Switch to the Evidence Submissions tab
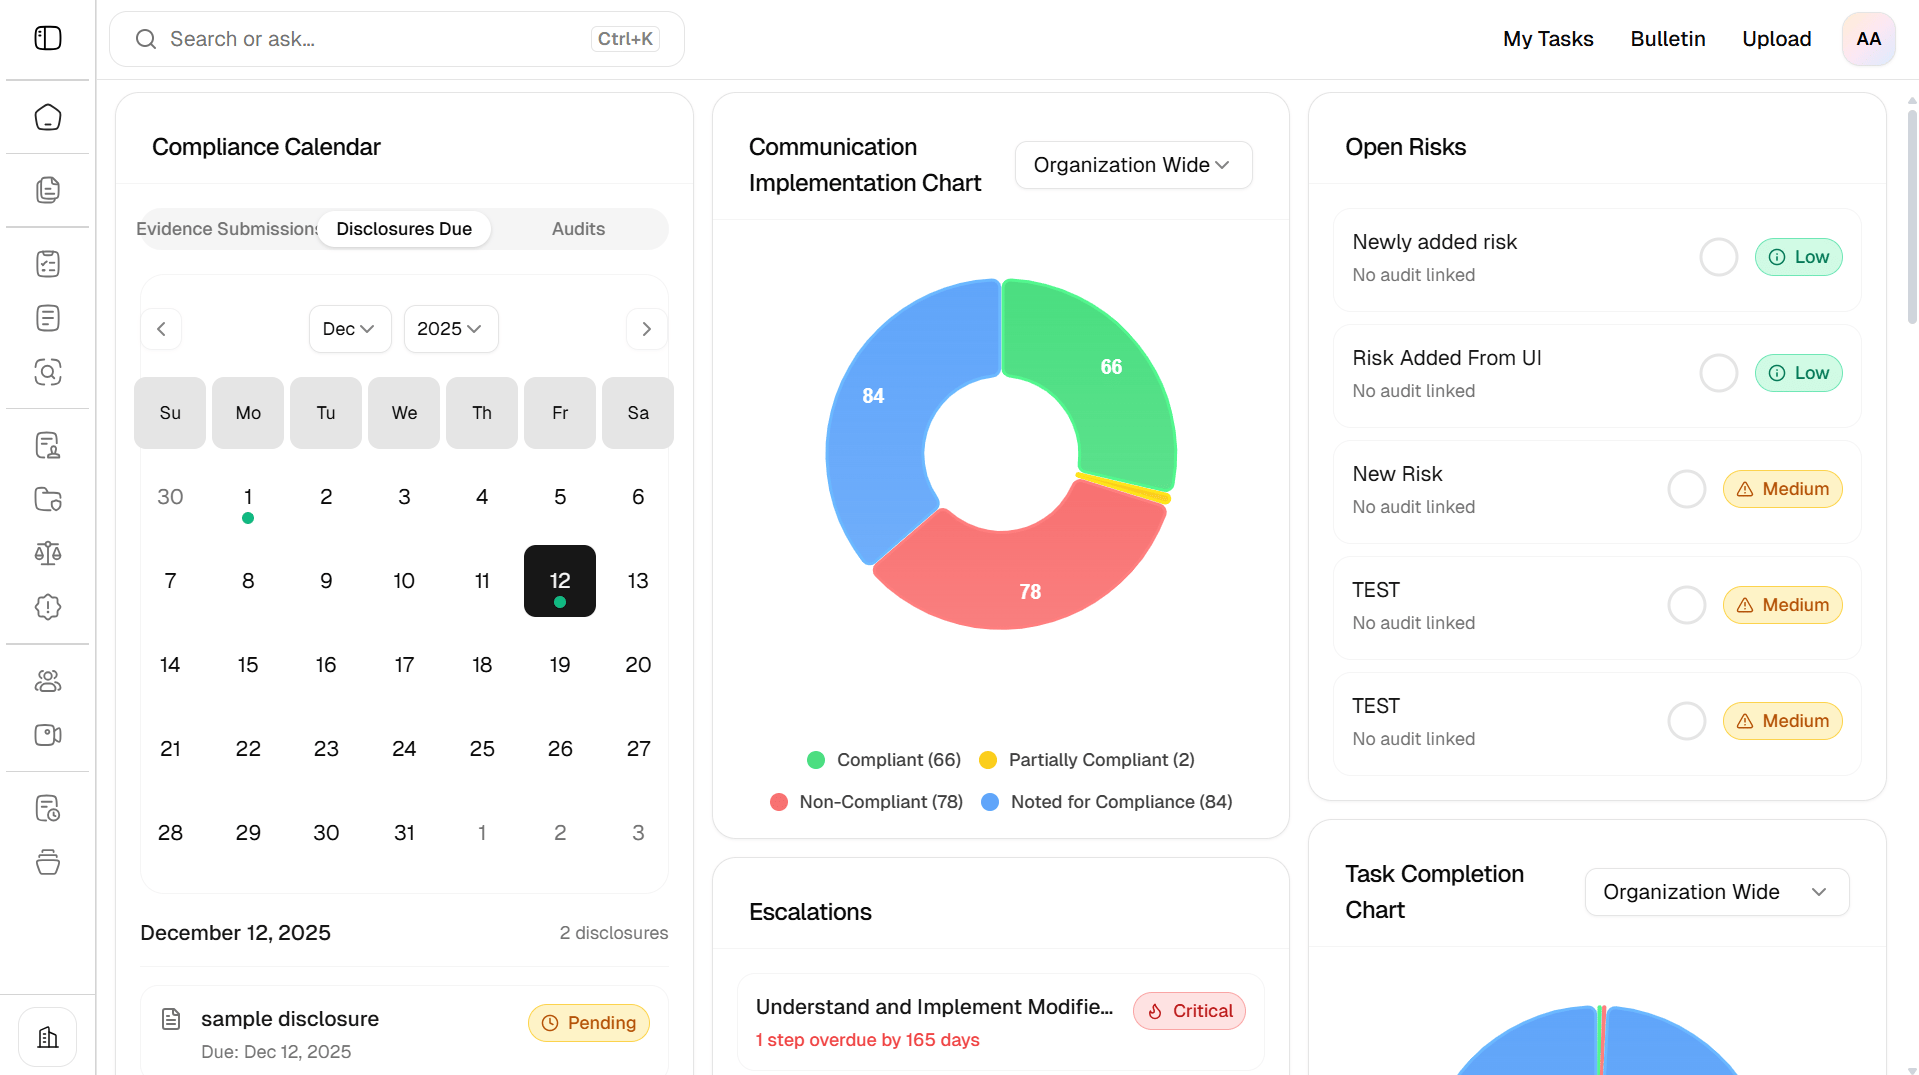The height and width of the screenshot is (1075, 1919). click(227, 229)
